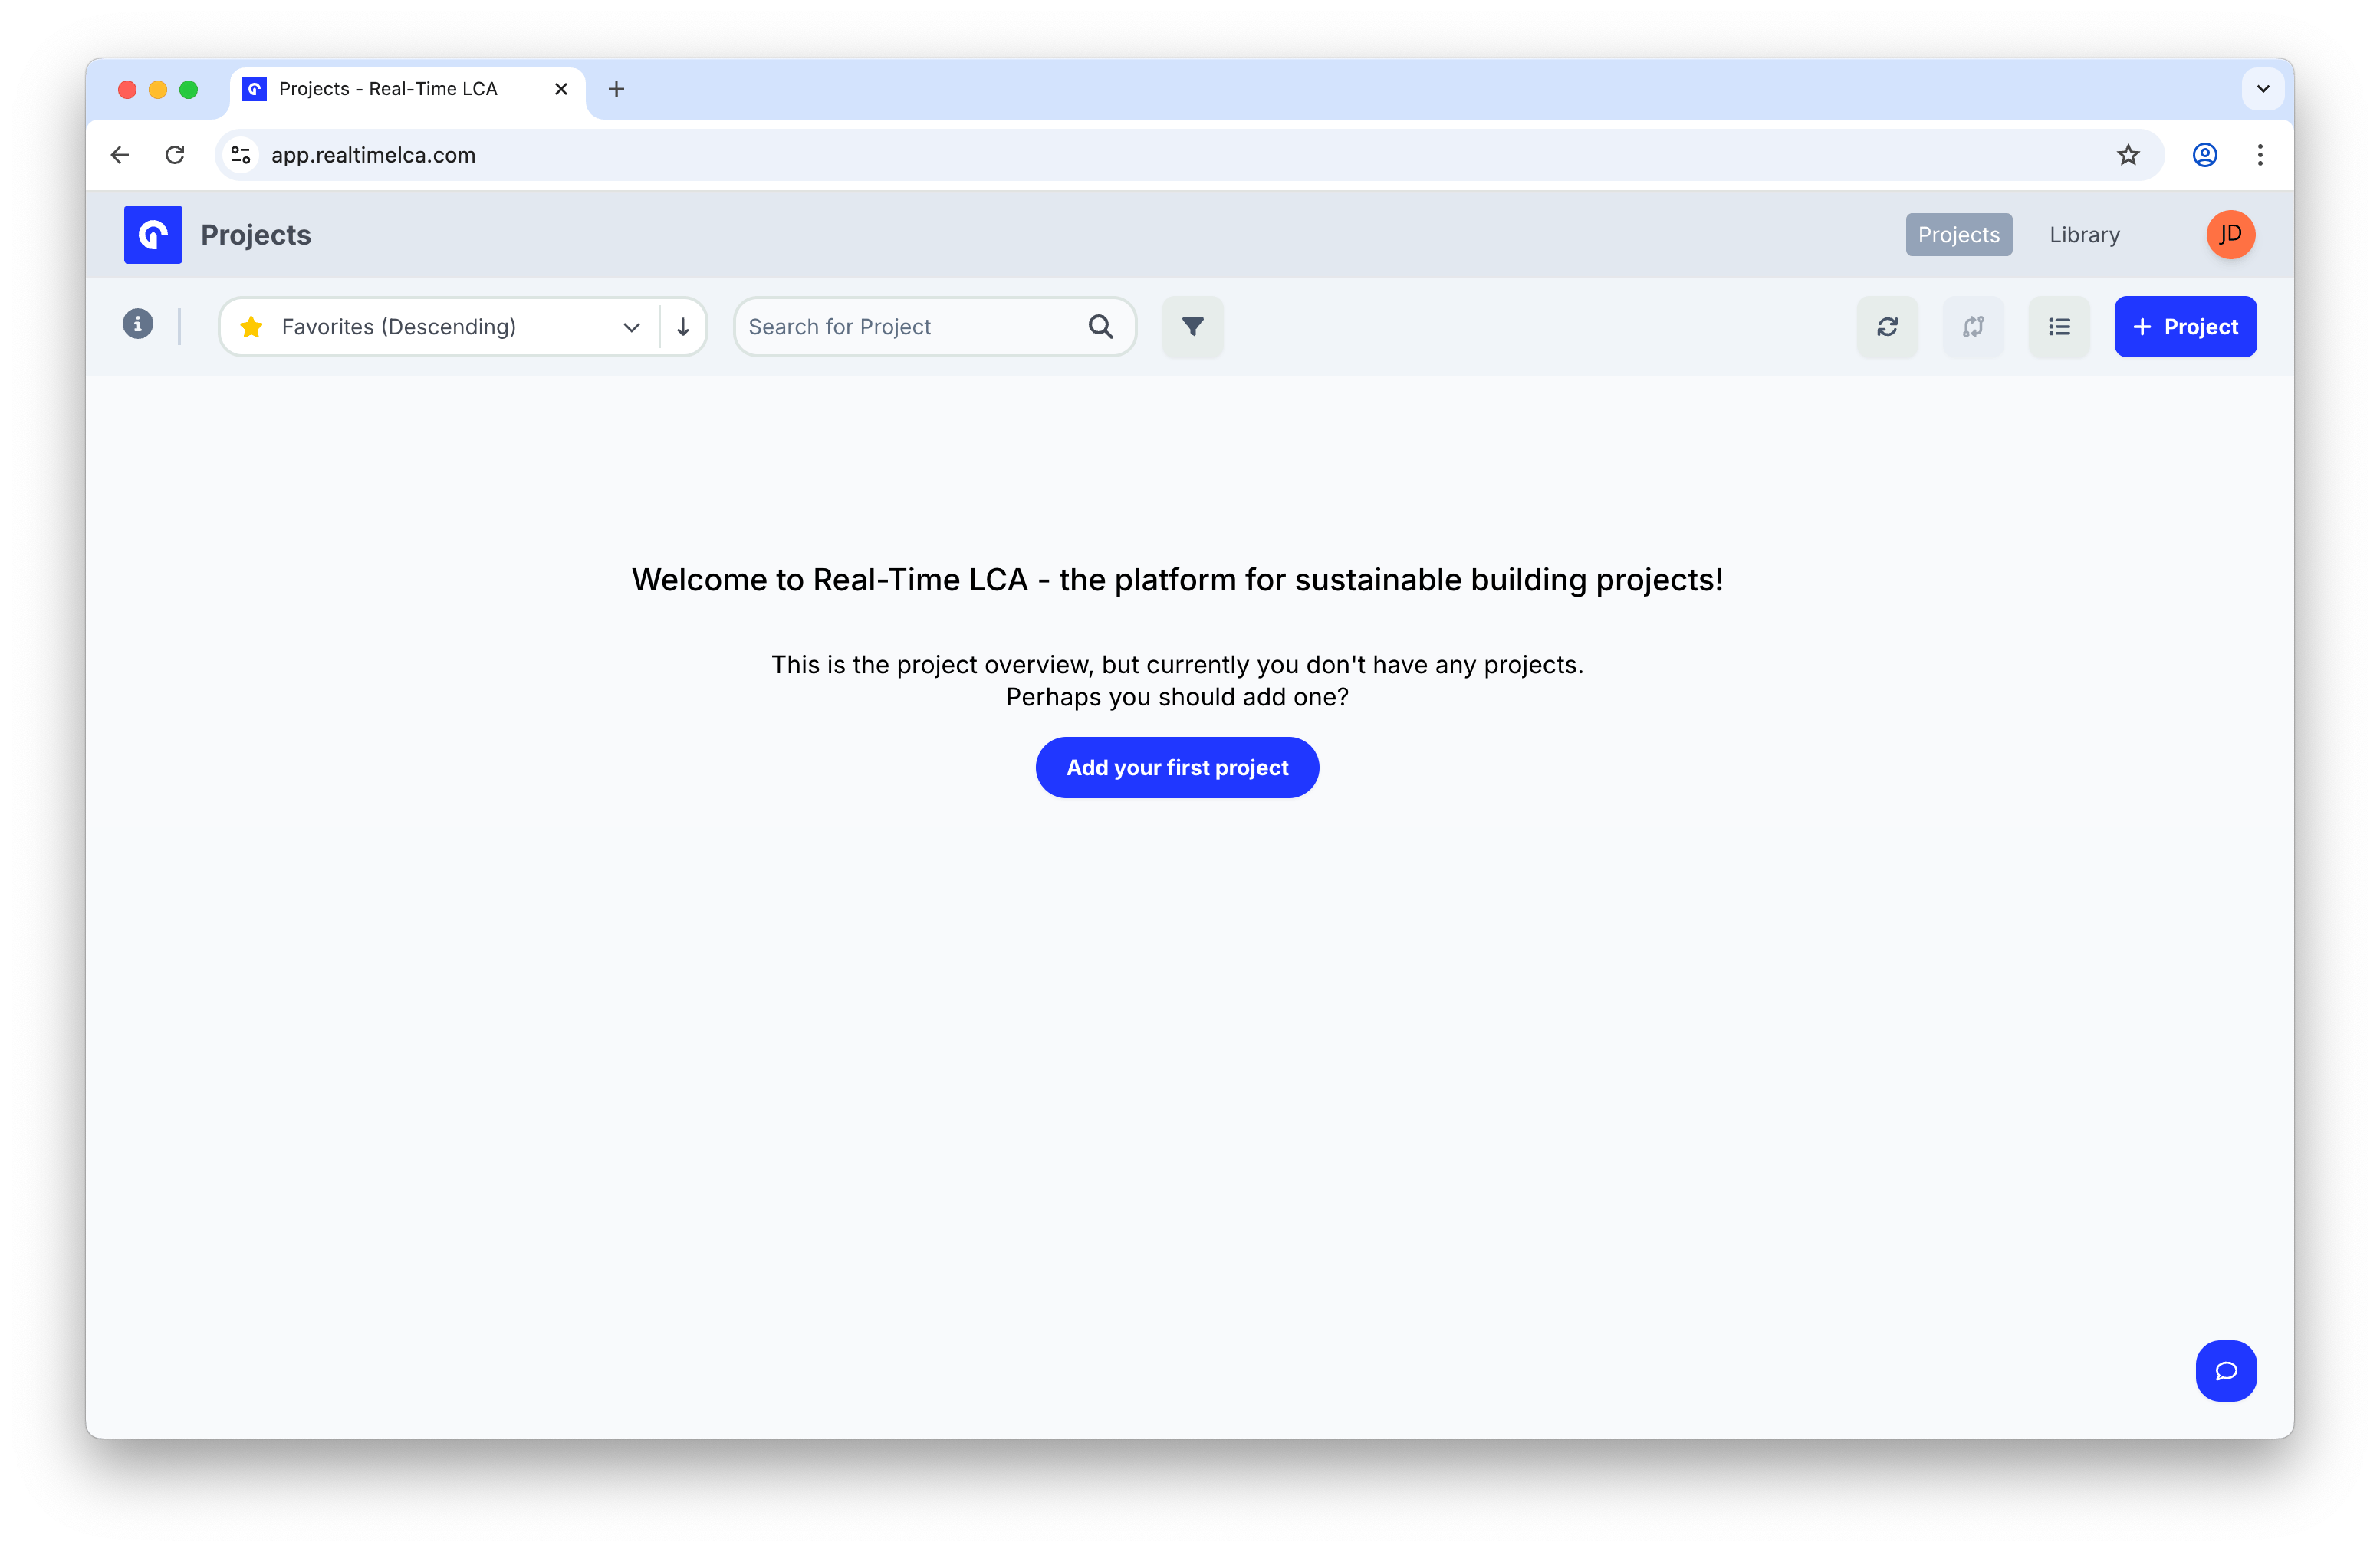Screen dimensions: 2380x1552
Task: Toggle sort direction arrow button
Action: [x=683, y=326]
